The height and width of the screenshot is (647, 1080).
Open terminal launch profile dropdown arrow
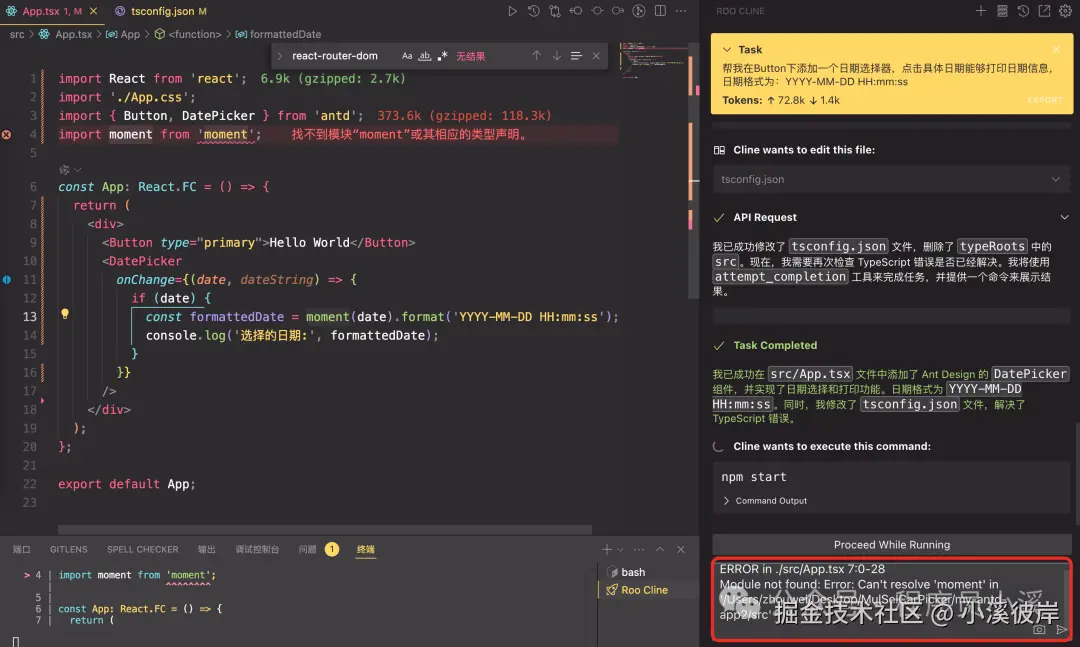(620, 549)
